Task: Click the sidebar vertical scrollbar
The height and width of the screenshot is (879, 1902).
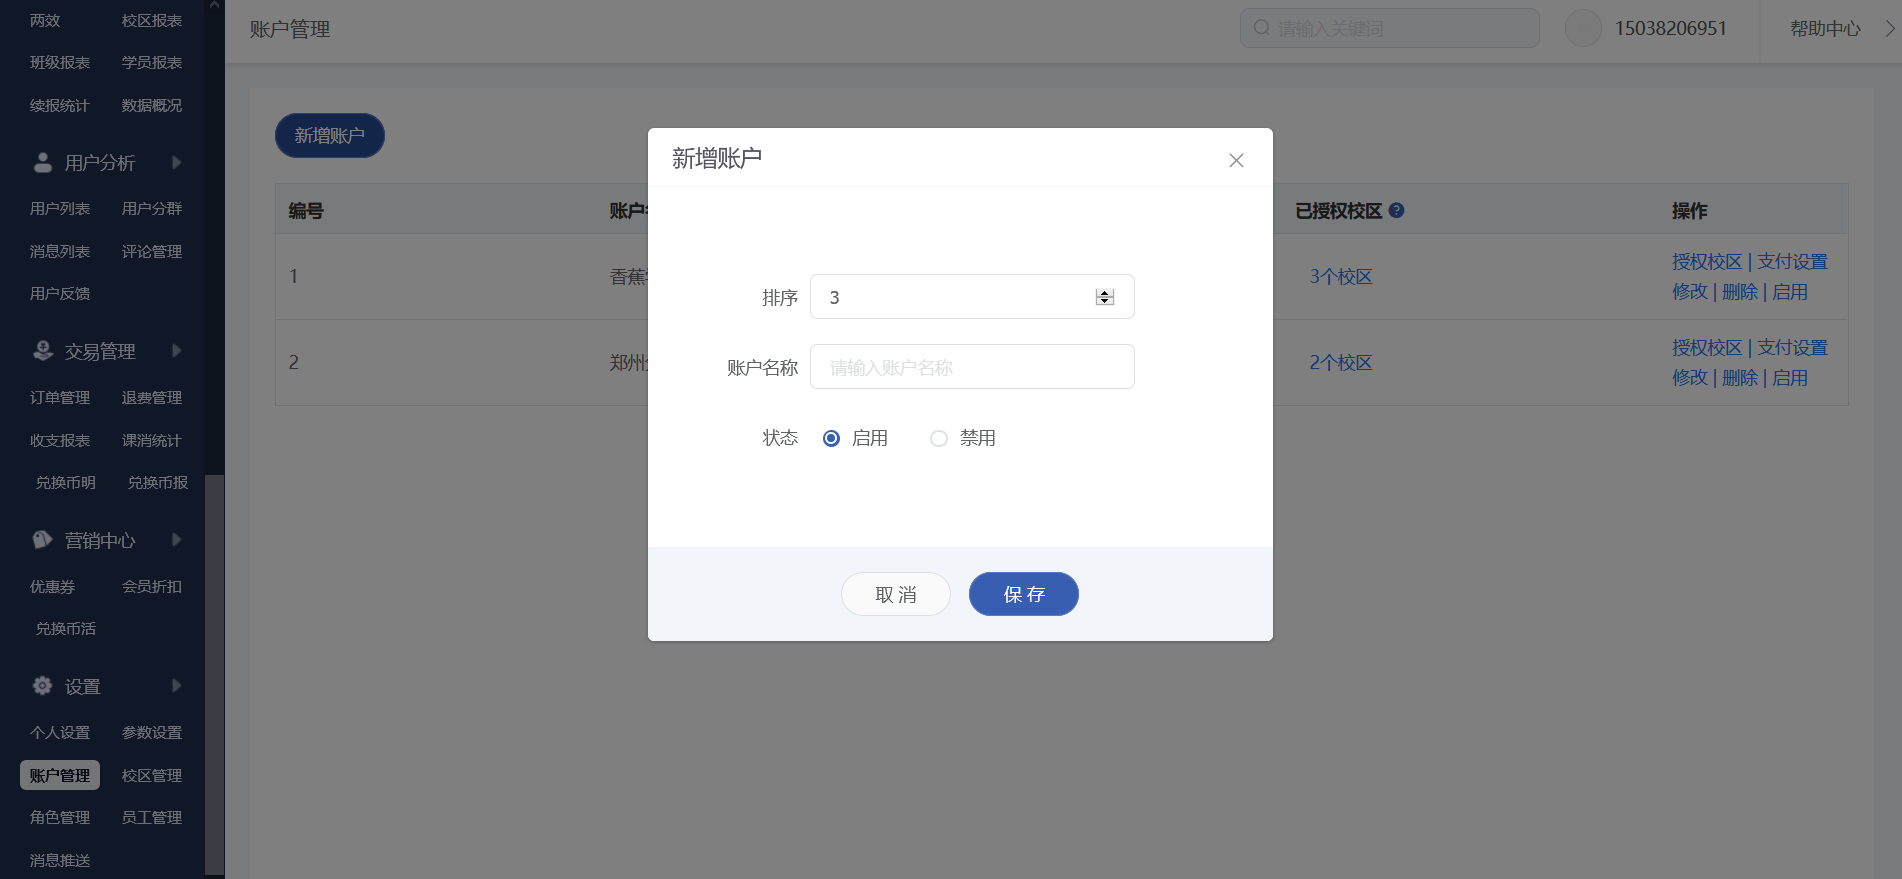Action: (x=214, y=675)
